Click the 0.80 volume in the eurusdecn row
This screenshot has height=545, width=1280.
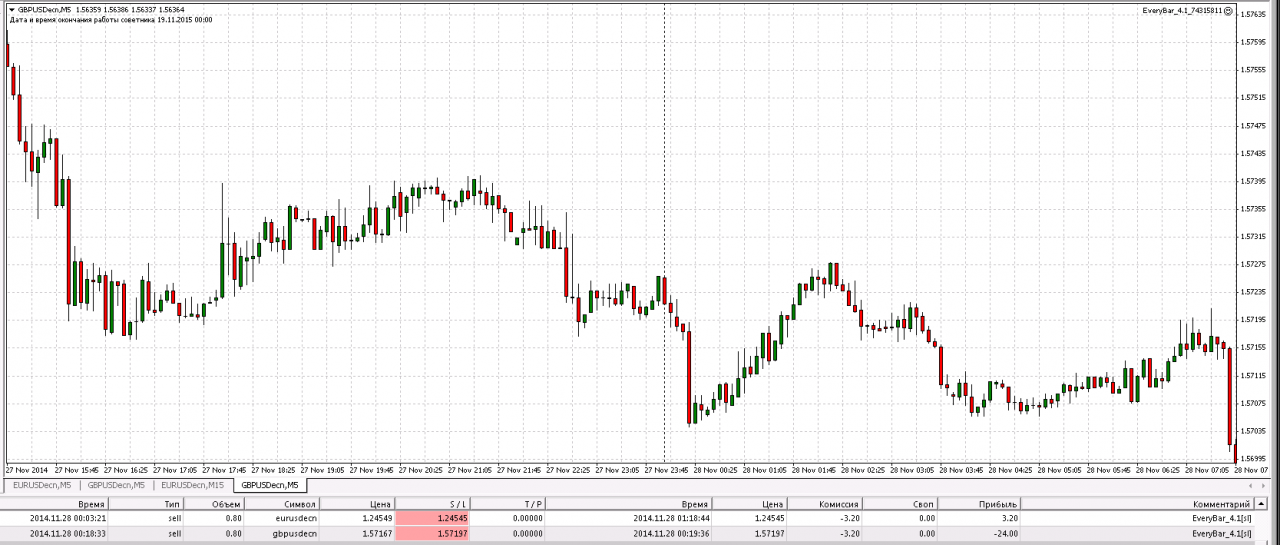(234, 519)
